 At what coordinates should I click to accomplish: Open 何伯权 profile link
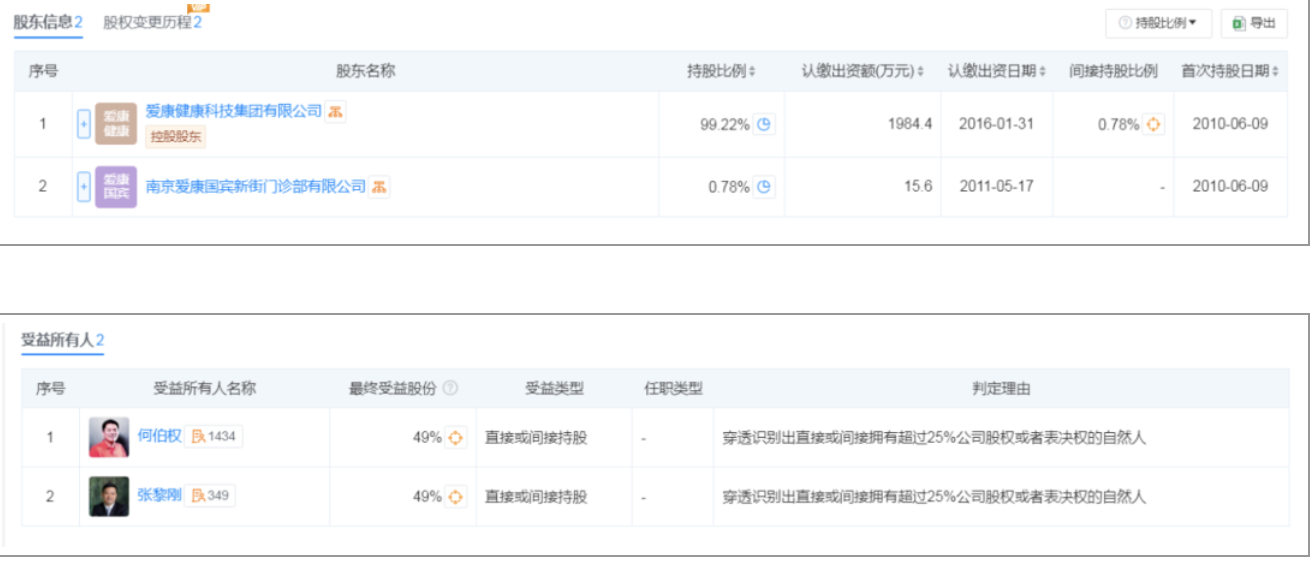(160, 436)
